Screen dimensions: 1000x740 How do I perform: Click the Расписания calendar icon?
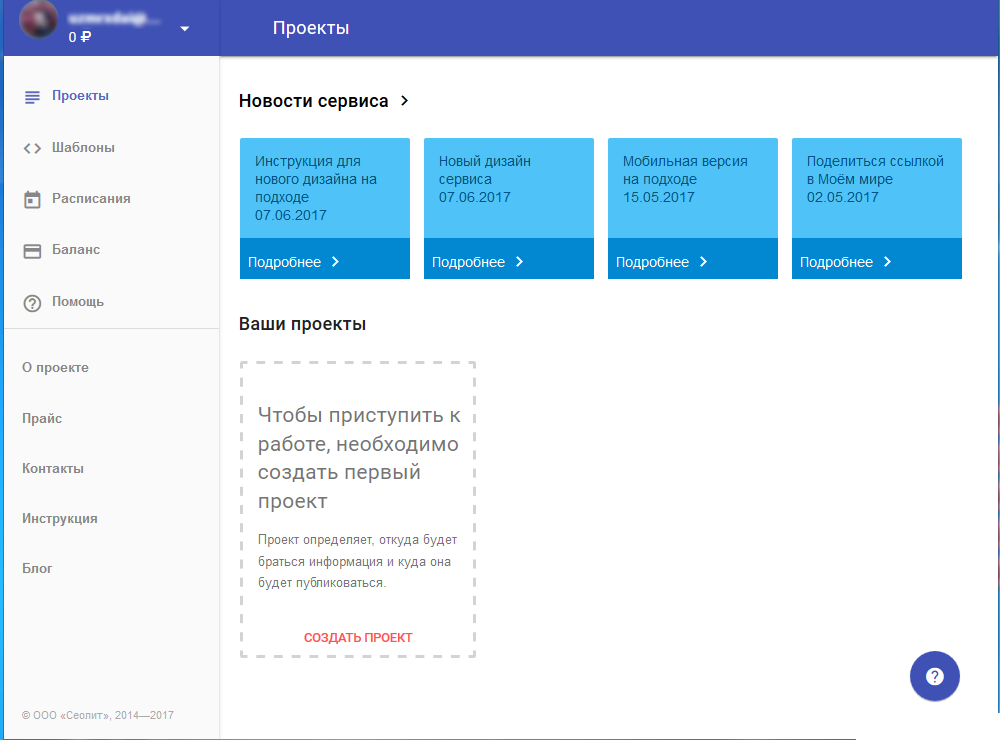point(32,199)
